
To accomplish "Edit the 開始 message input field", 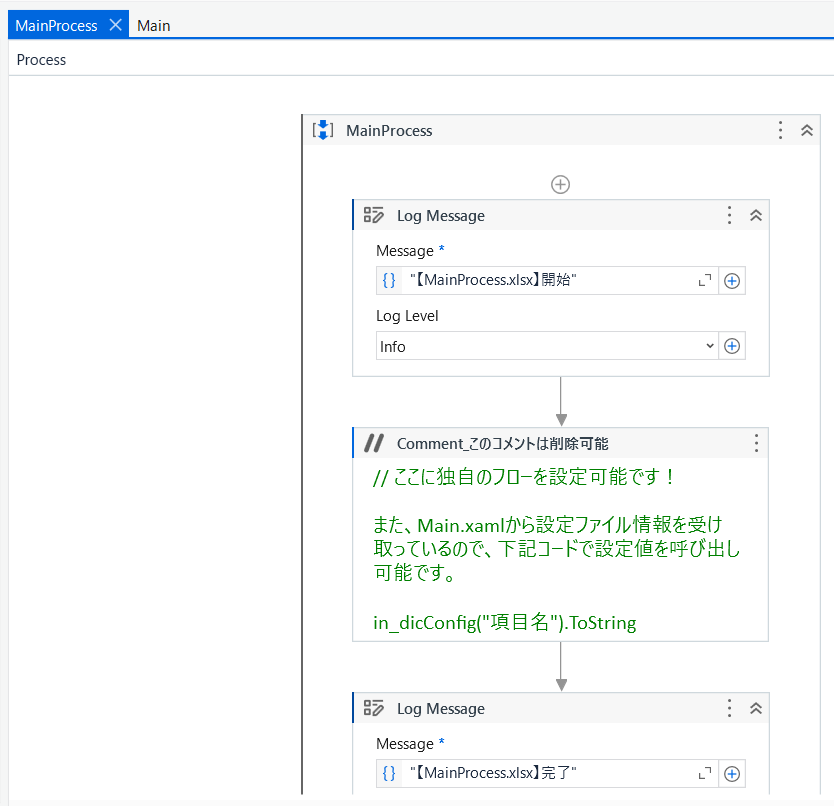I will click(547, 280).
